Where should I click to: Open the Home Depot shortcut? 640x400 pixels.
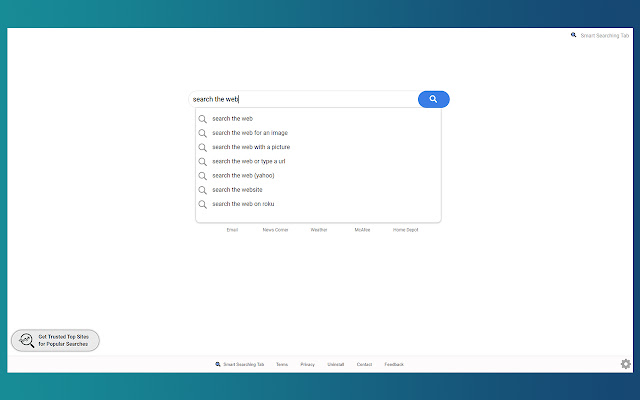(405, 230)
